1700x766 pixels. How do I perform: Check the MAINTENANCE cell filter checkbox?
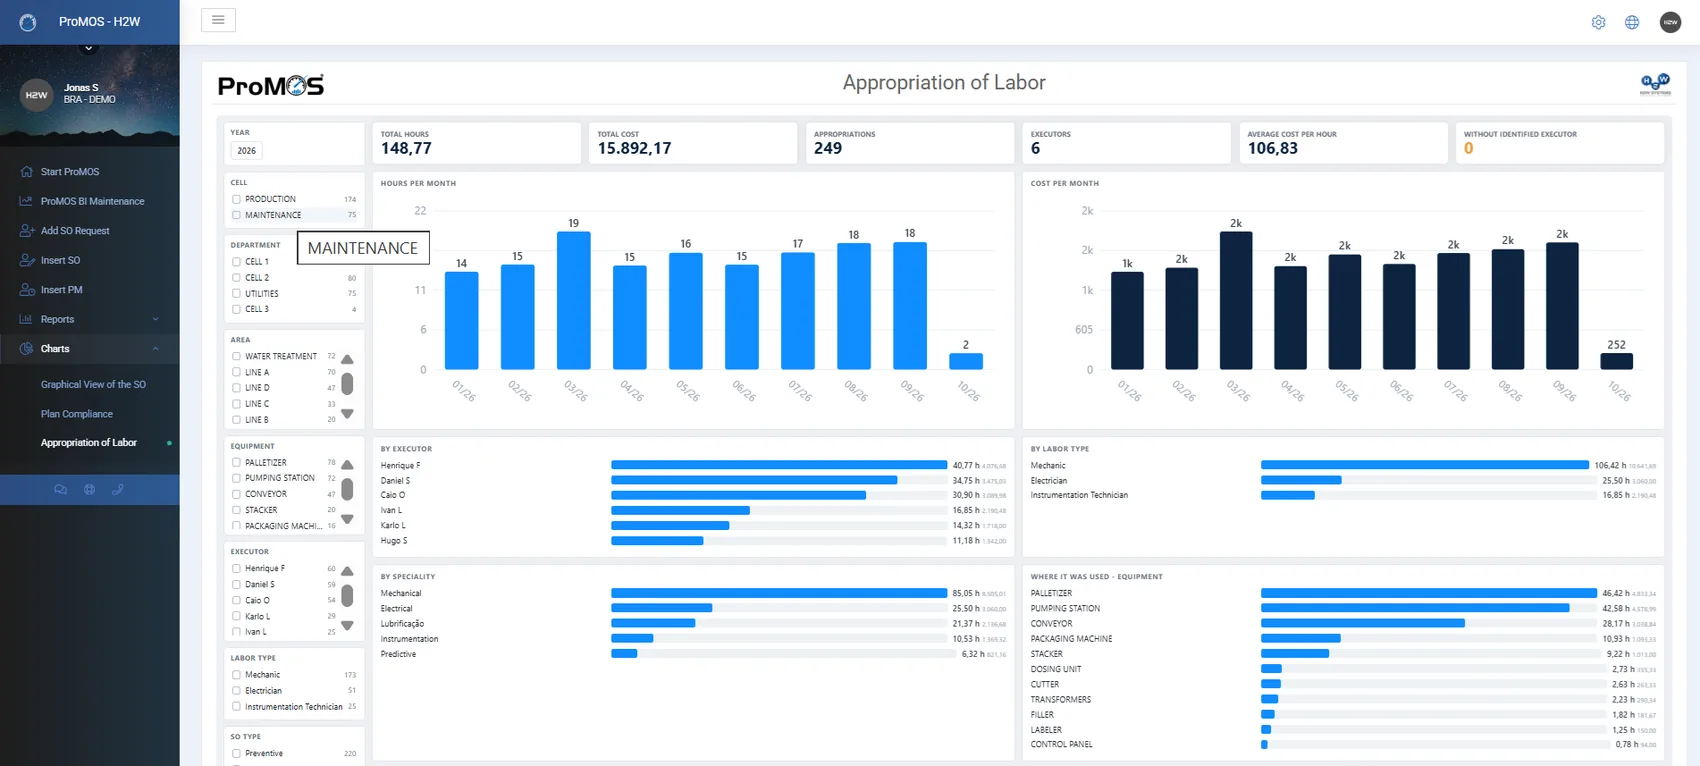[236, 215]
